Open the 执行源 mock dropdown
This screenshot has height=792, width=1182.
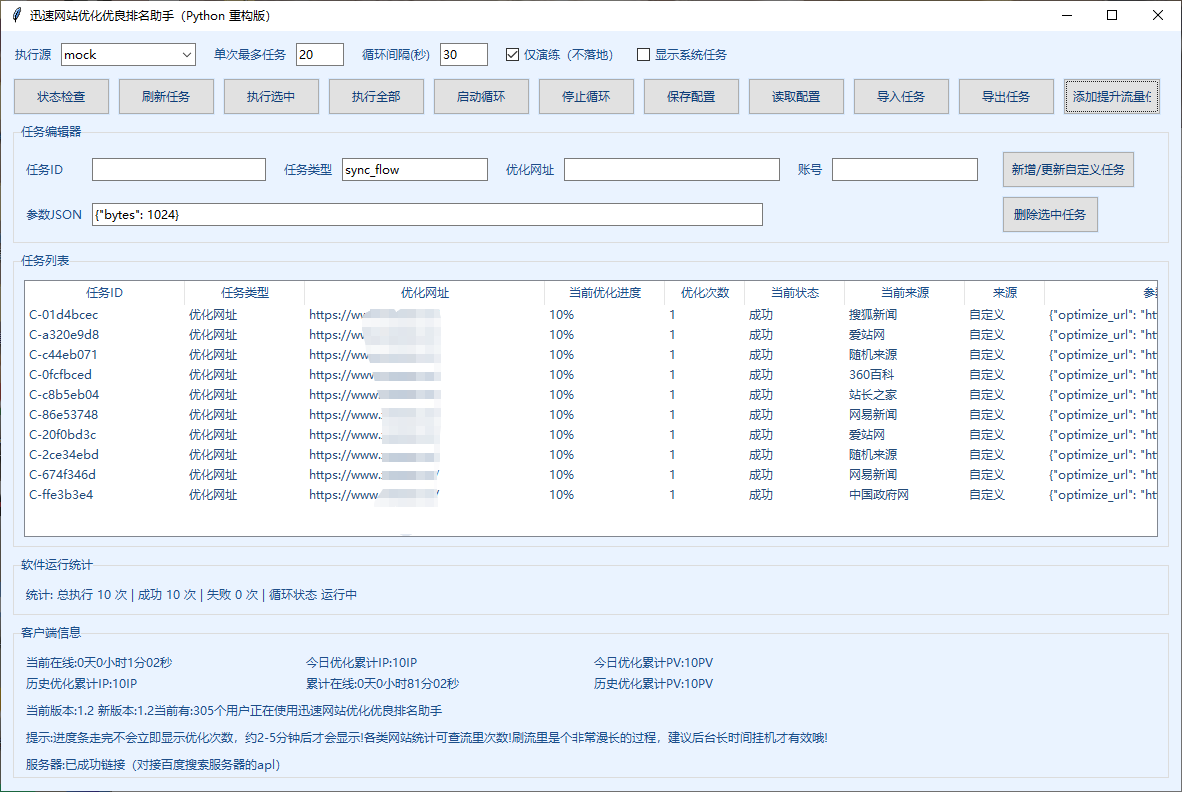(128, 55)
